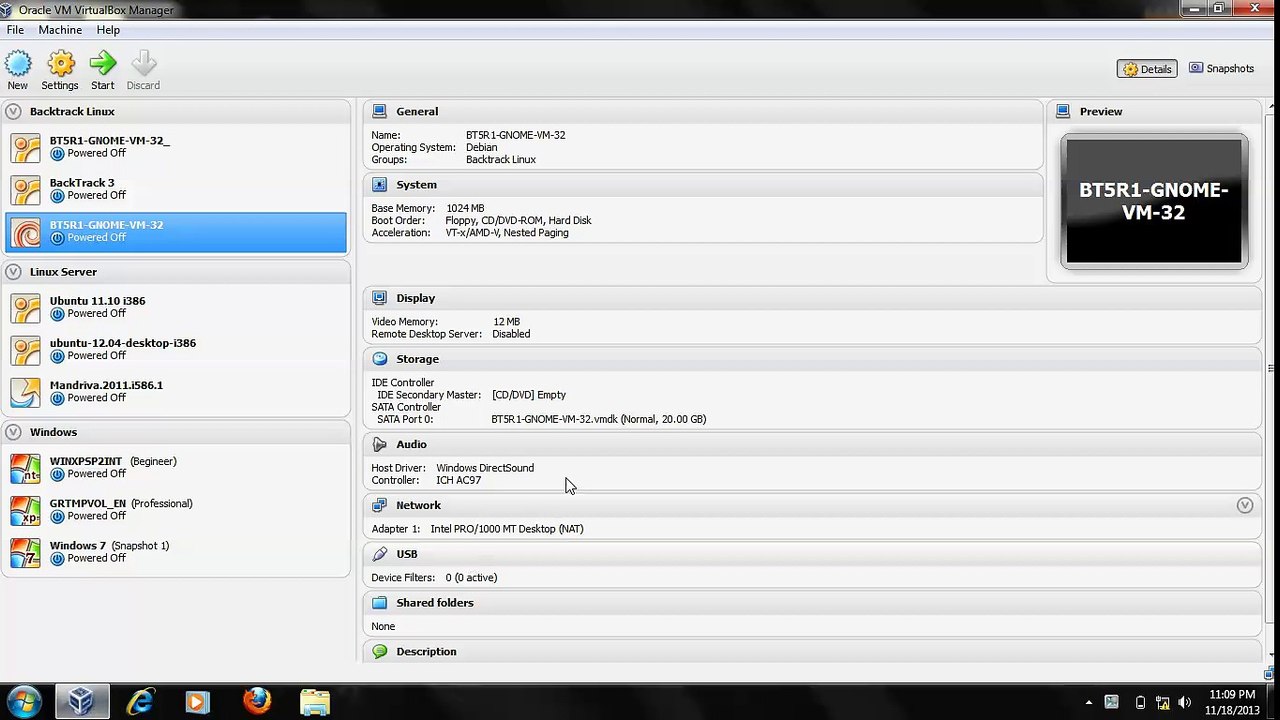Open Audio settings header link
The height and width of the screenshot is (720, 1280).
[411, 444]
